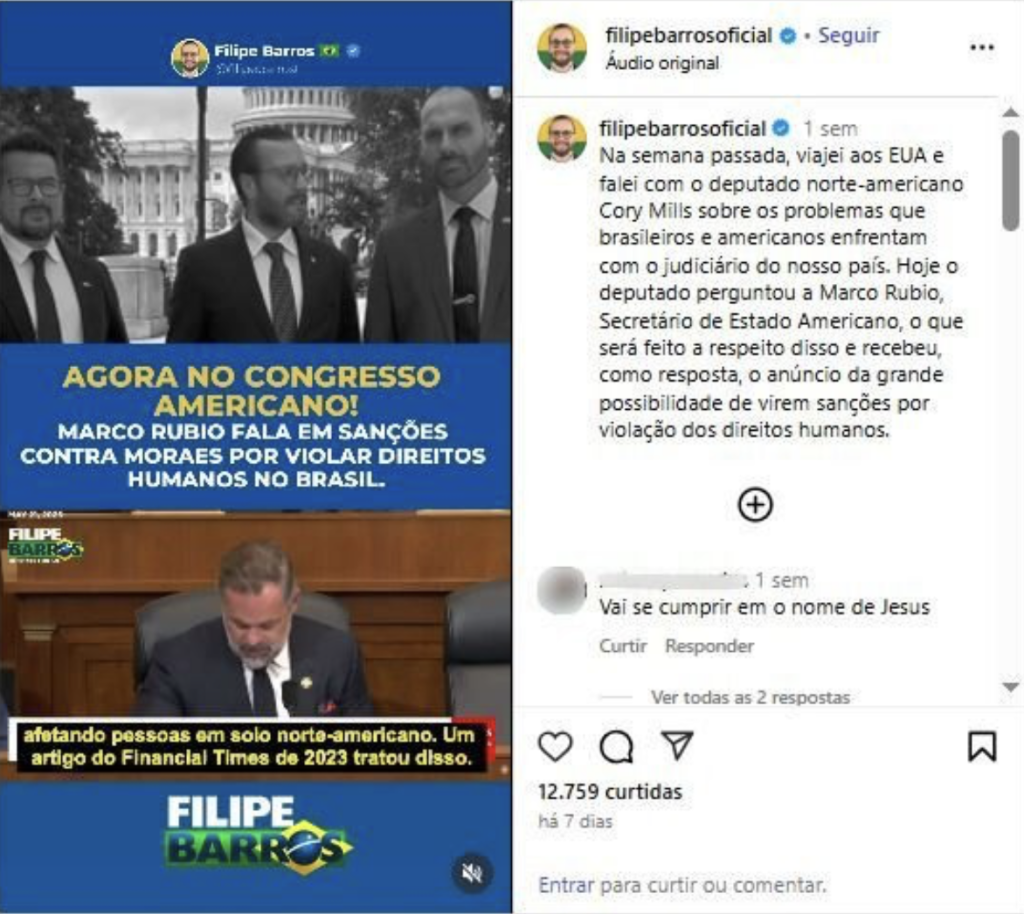Open three-dot more options menu

[x=982, y=47]
